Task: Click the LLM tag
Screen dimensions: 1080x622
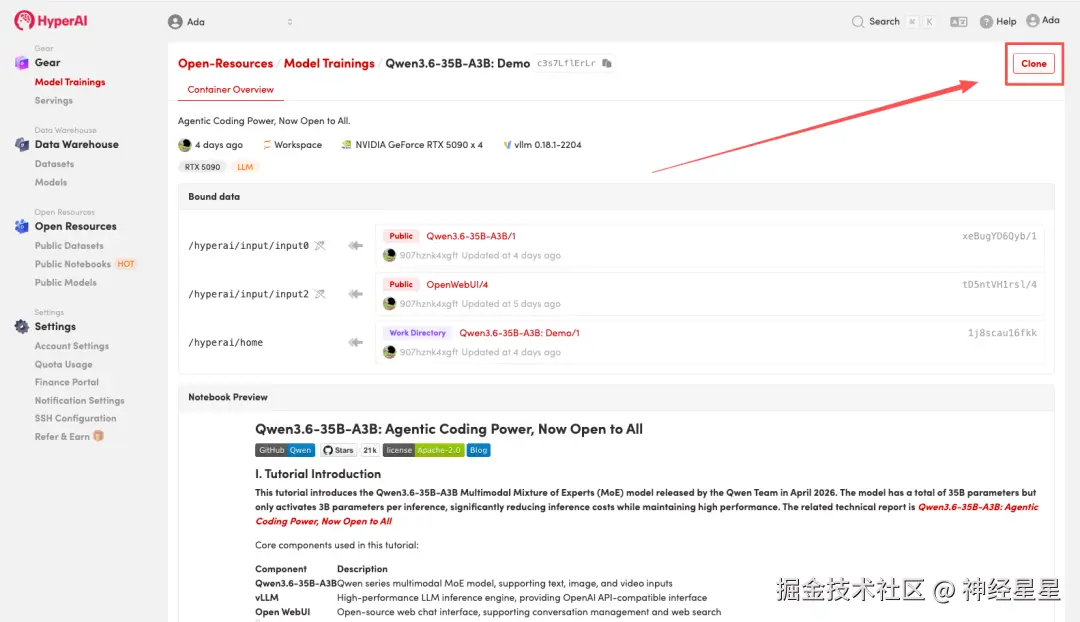Action: pos(245,167)
